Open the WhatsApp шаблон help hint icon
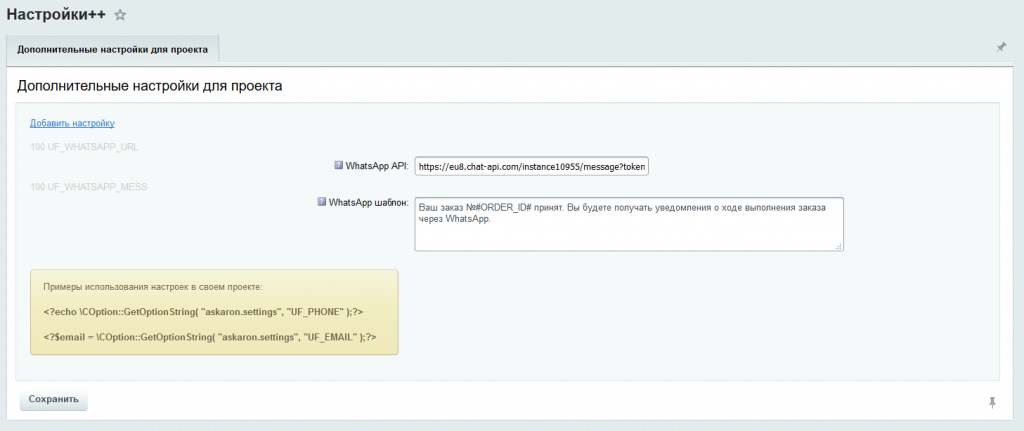The width and height of the screenshot is (1024, 431). [x=321, y=202]
